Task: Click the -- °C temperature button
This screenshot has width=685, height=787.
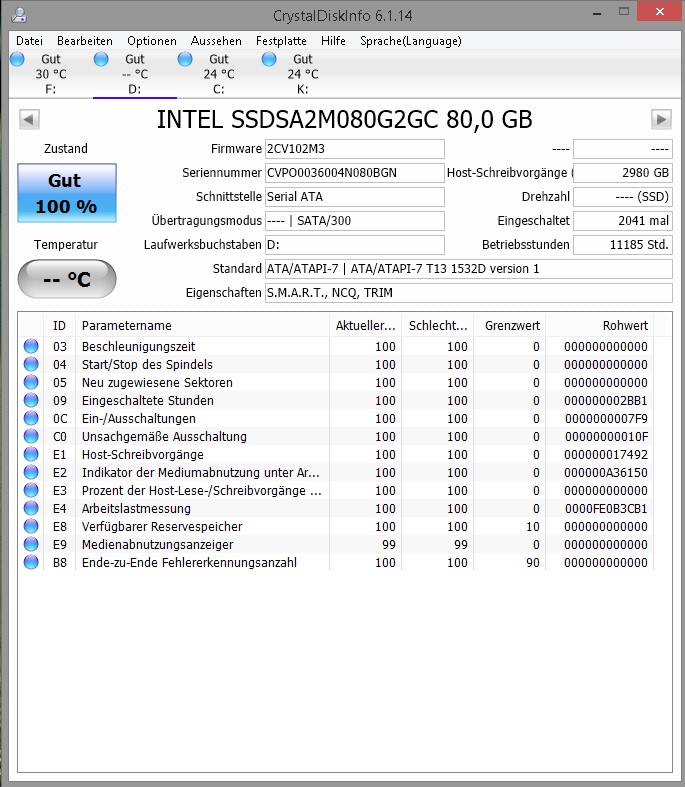Action: tap(67, 279)
